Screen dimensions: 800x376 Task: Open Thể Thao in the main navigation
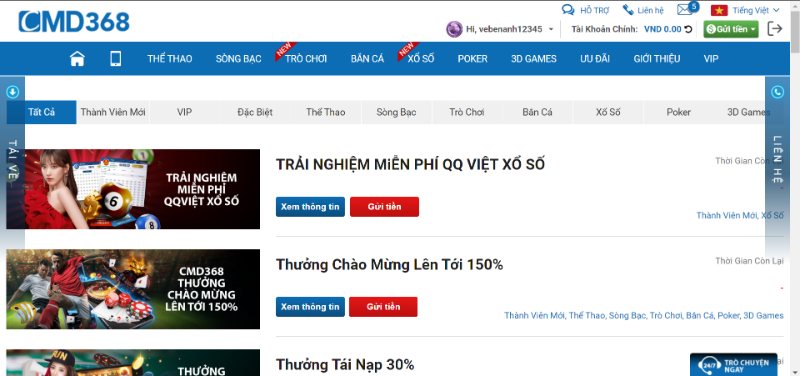170,59
